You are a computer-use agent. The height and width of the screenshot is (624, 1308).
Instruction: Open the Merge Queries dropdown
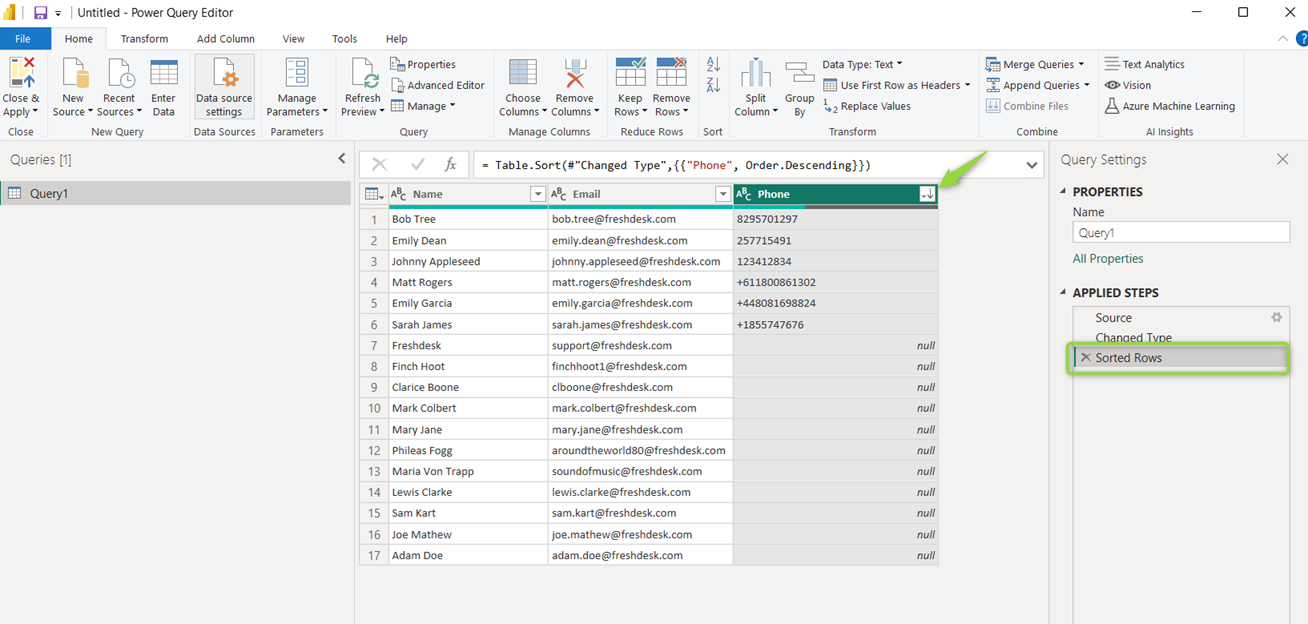1035,64
